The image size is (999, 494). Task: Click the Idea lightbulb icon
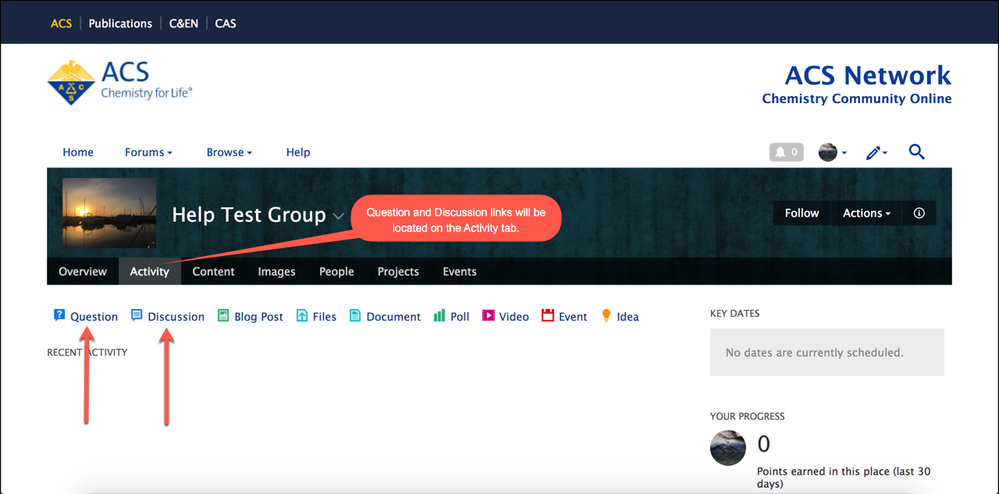606,316
